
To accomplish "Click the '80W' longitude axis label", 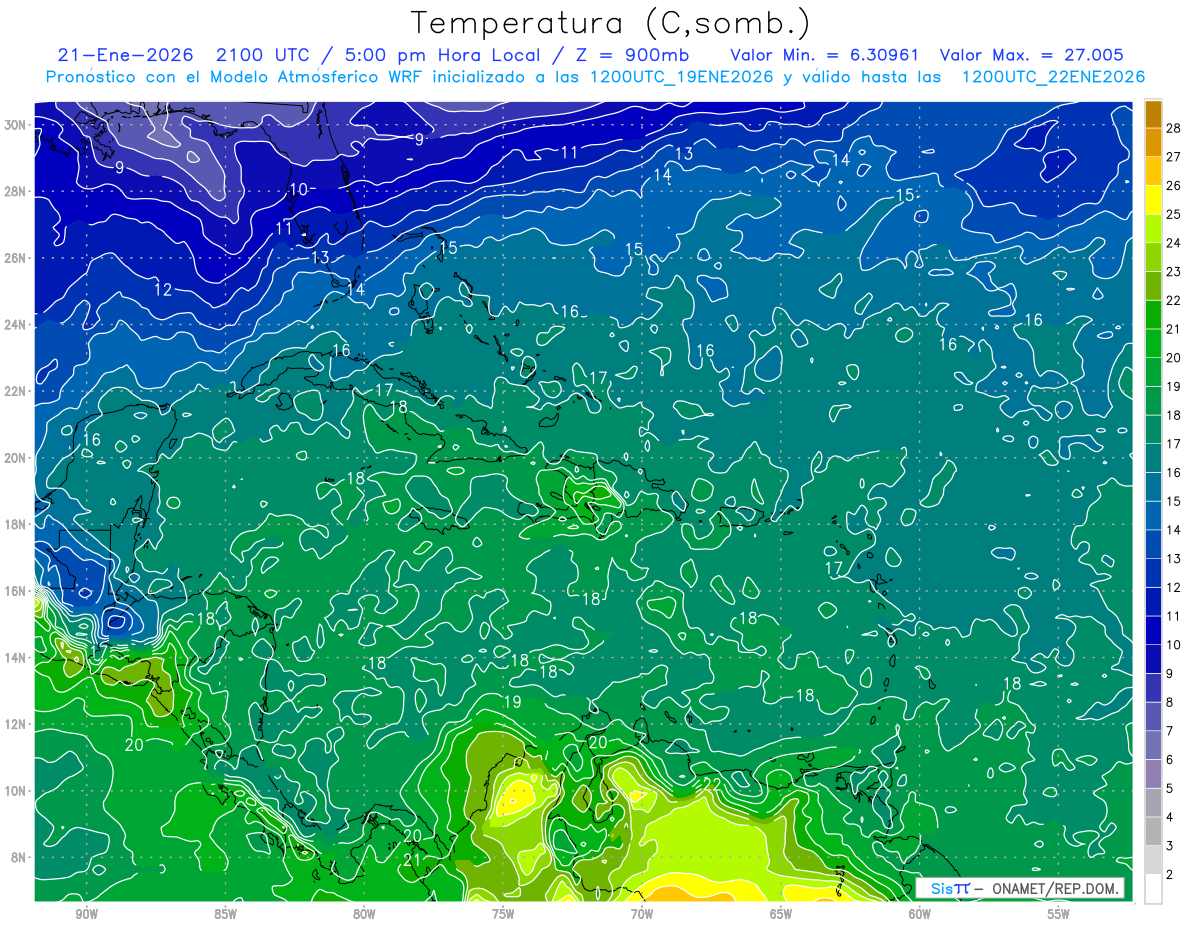I will click(x=364, y=913).
